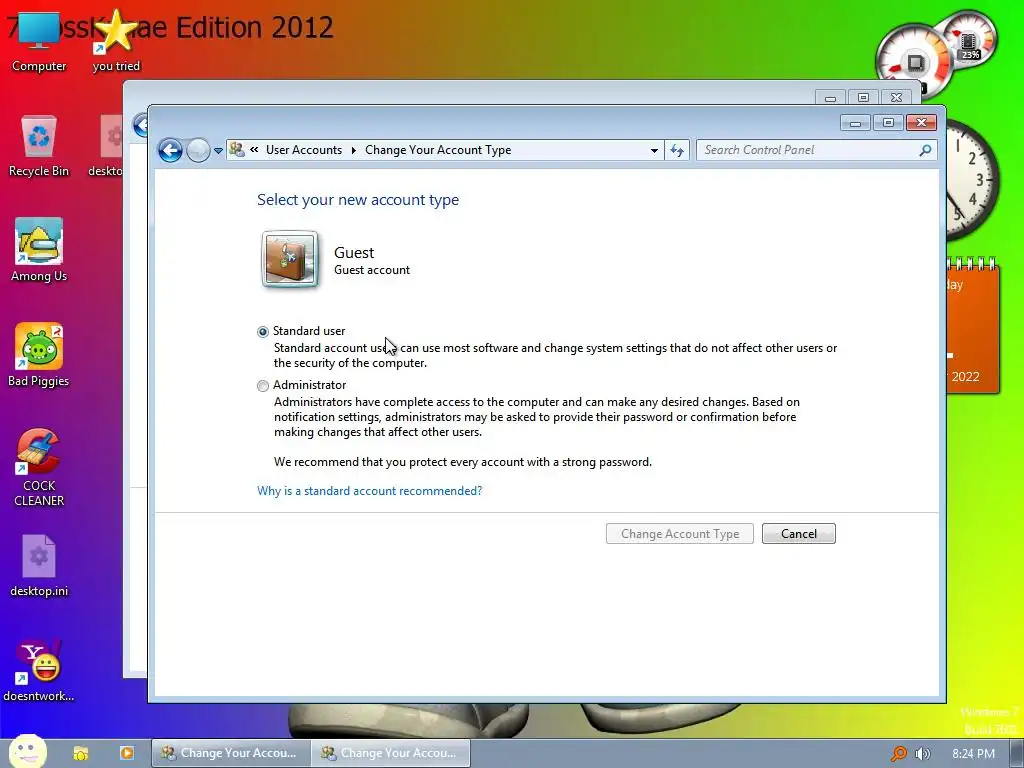Close the background window behind the dialog
The height and width of the screenshot is (768, 1024).
click(x=897, y=97)
